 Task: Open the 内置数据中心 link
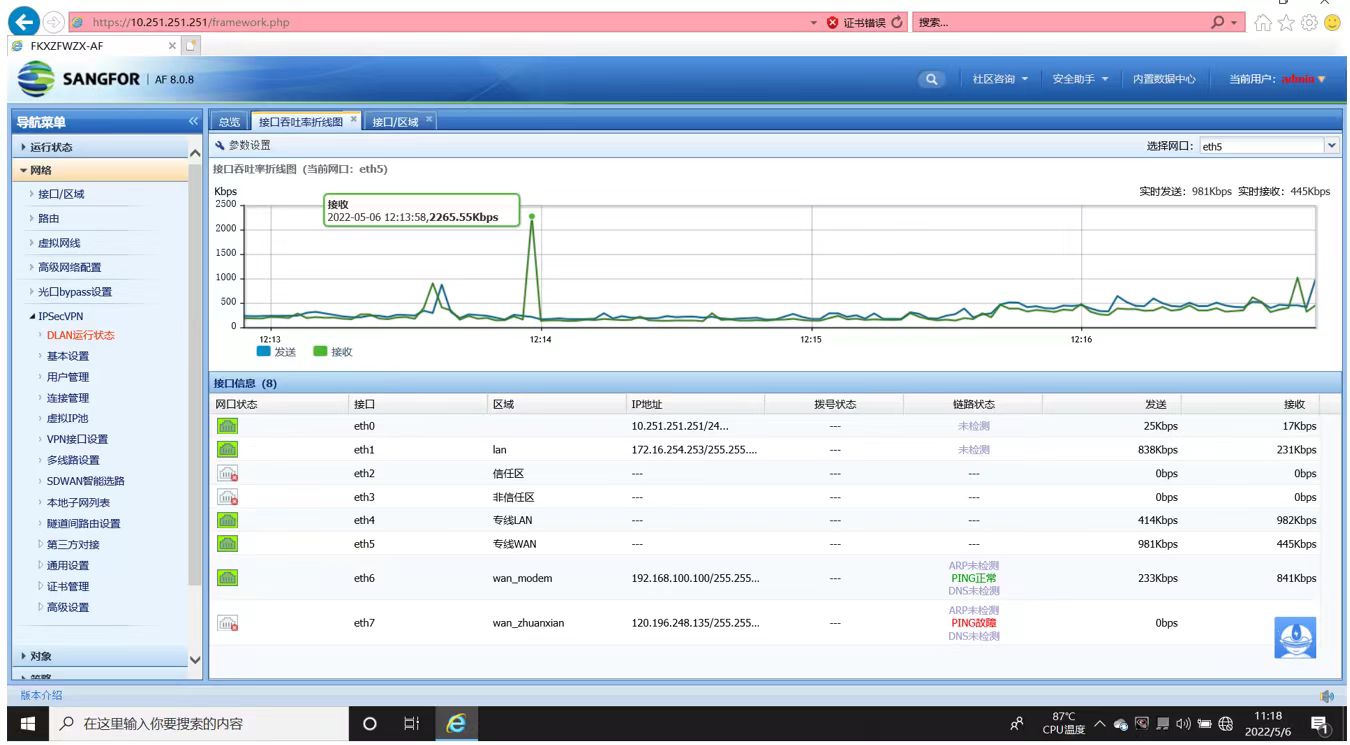coord(1163,80)
